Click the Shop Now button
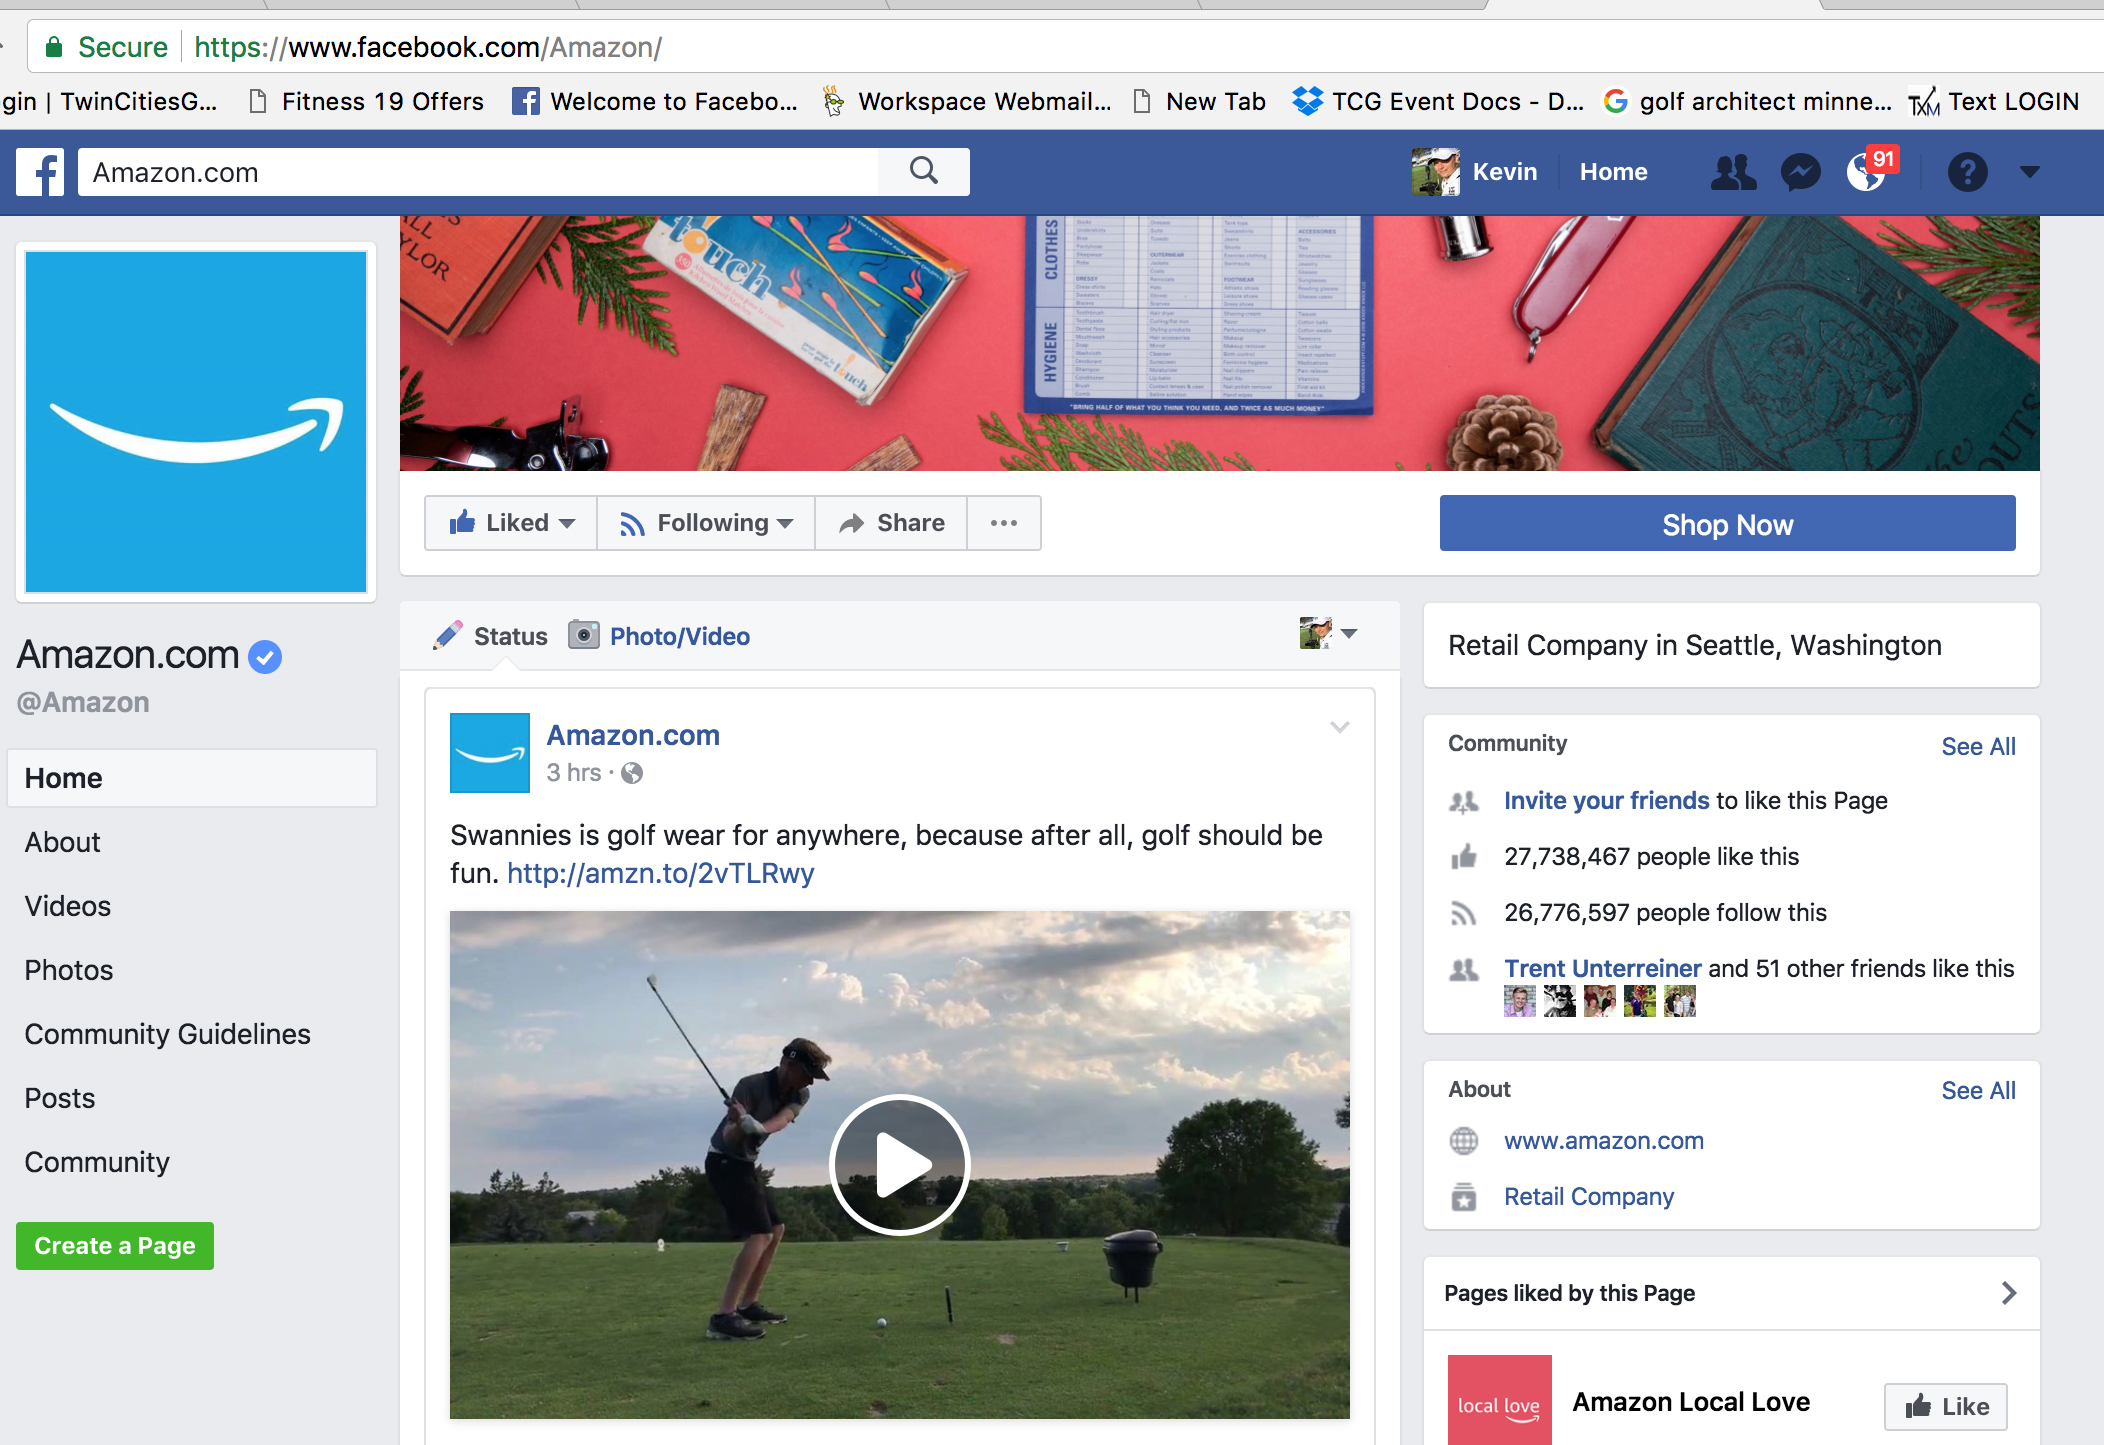 tap(1727, 524)
